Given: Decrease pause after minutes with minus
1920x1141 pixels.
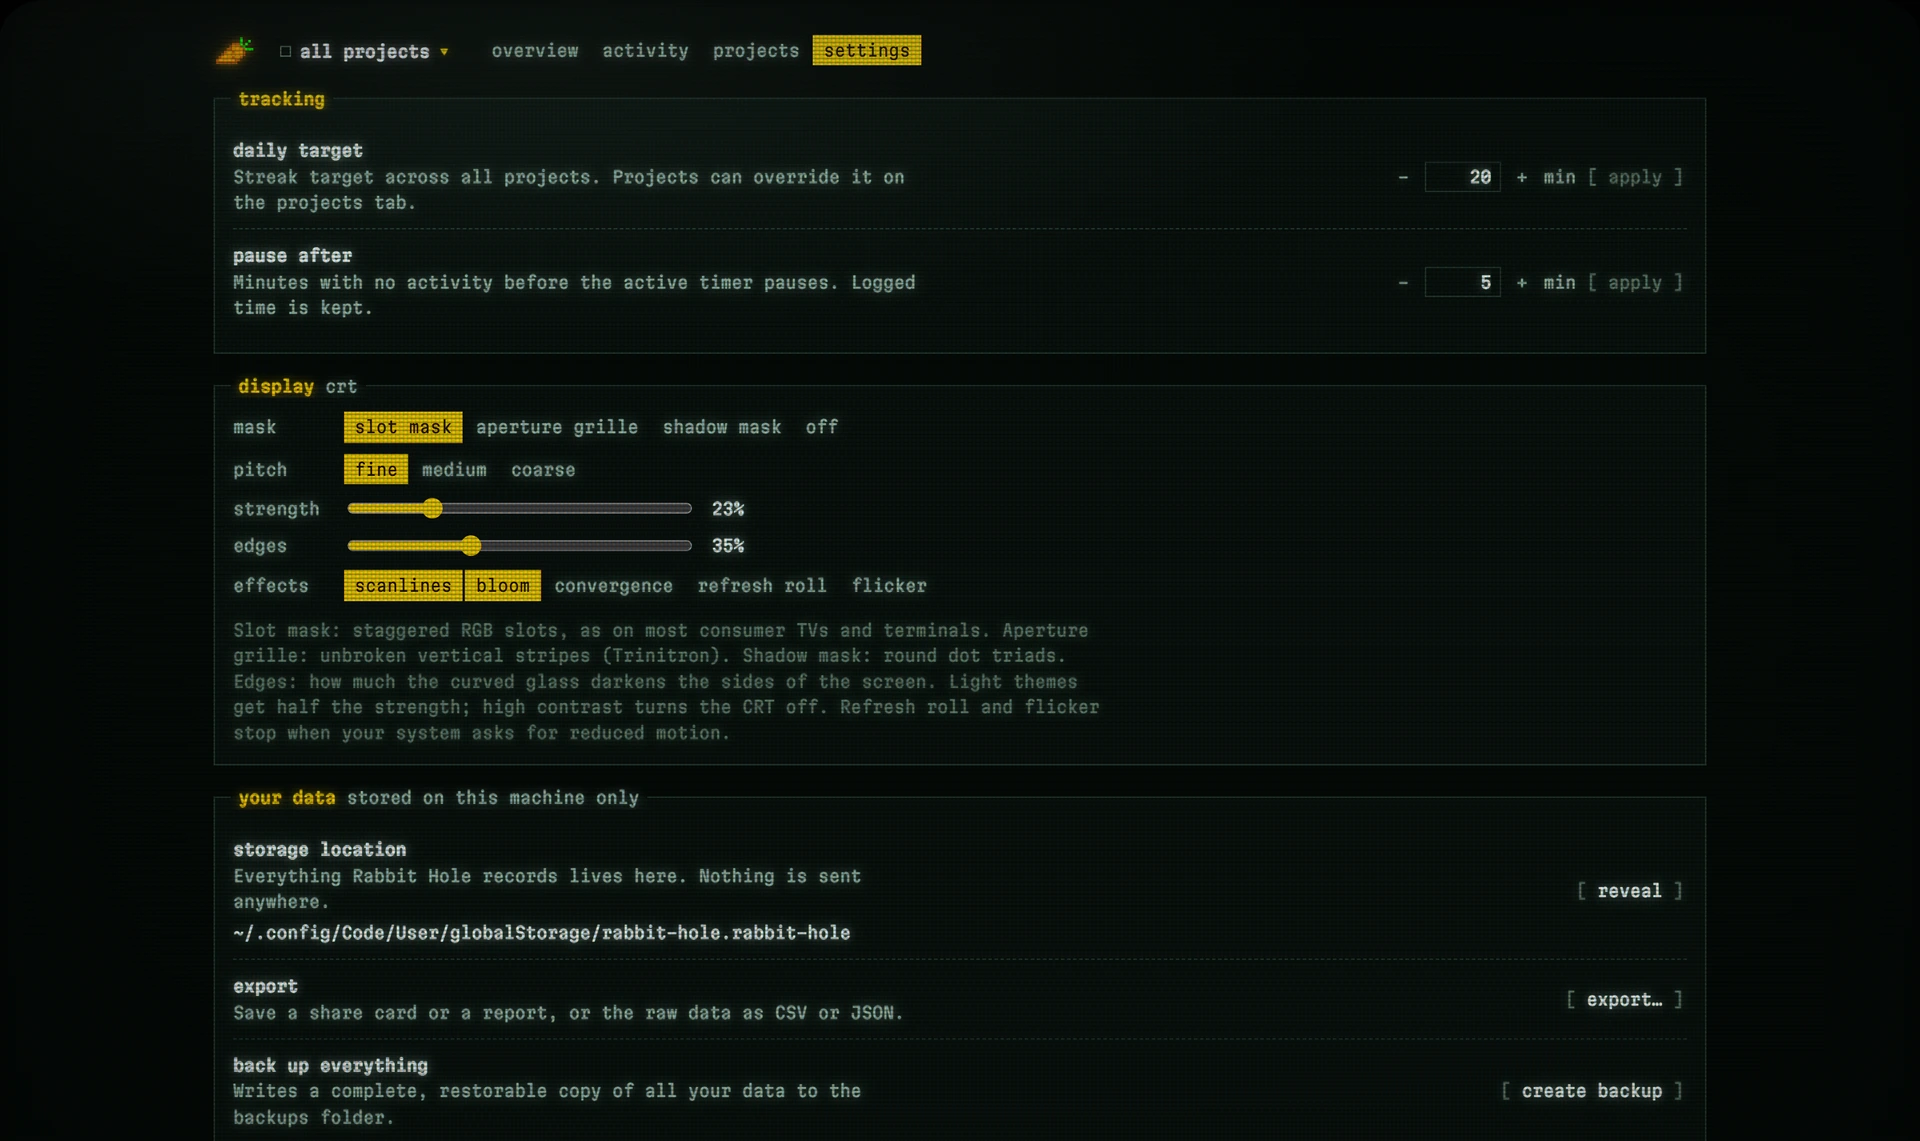Looking at the screenshot, I should tap(1403, 283).
